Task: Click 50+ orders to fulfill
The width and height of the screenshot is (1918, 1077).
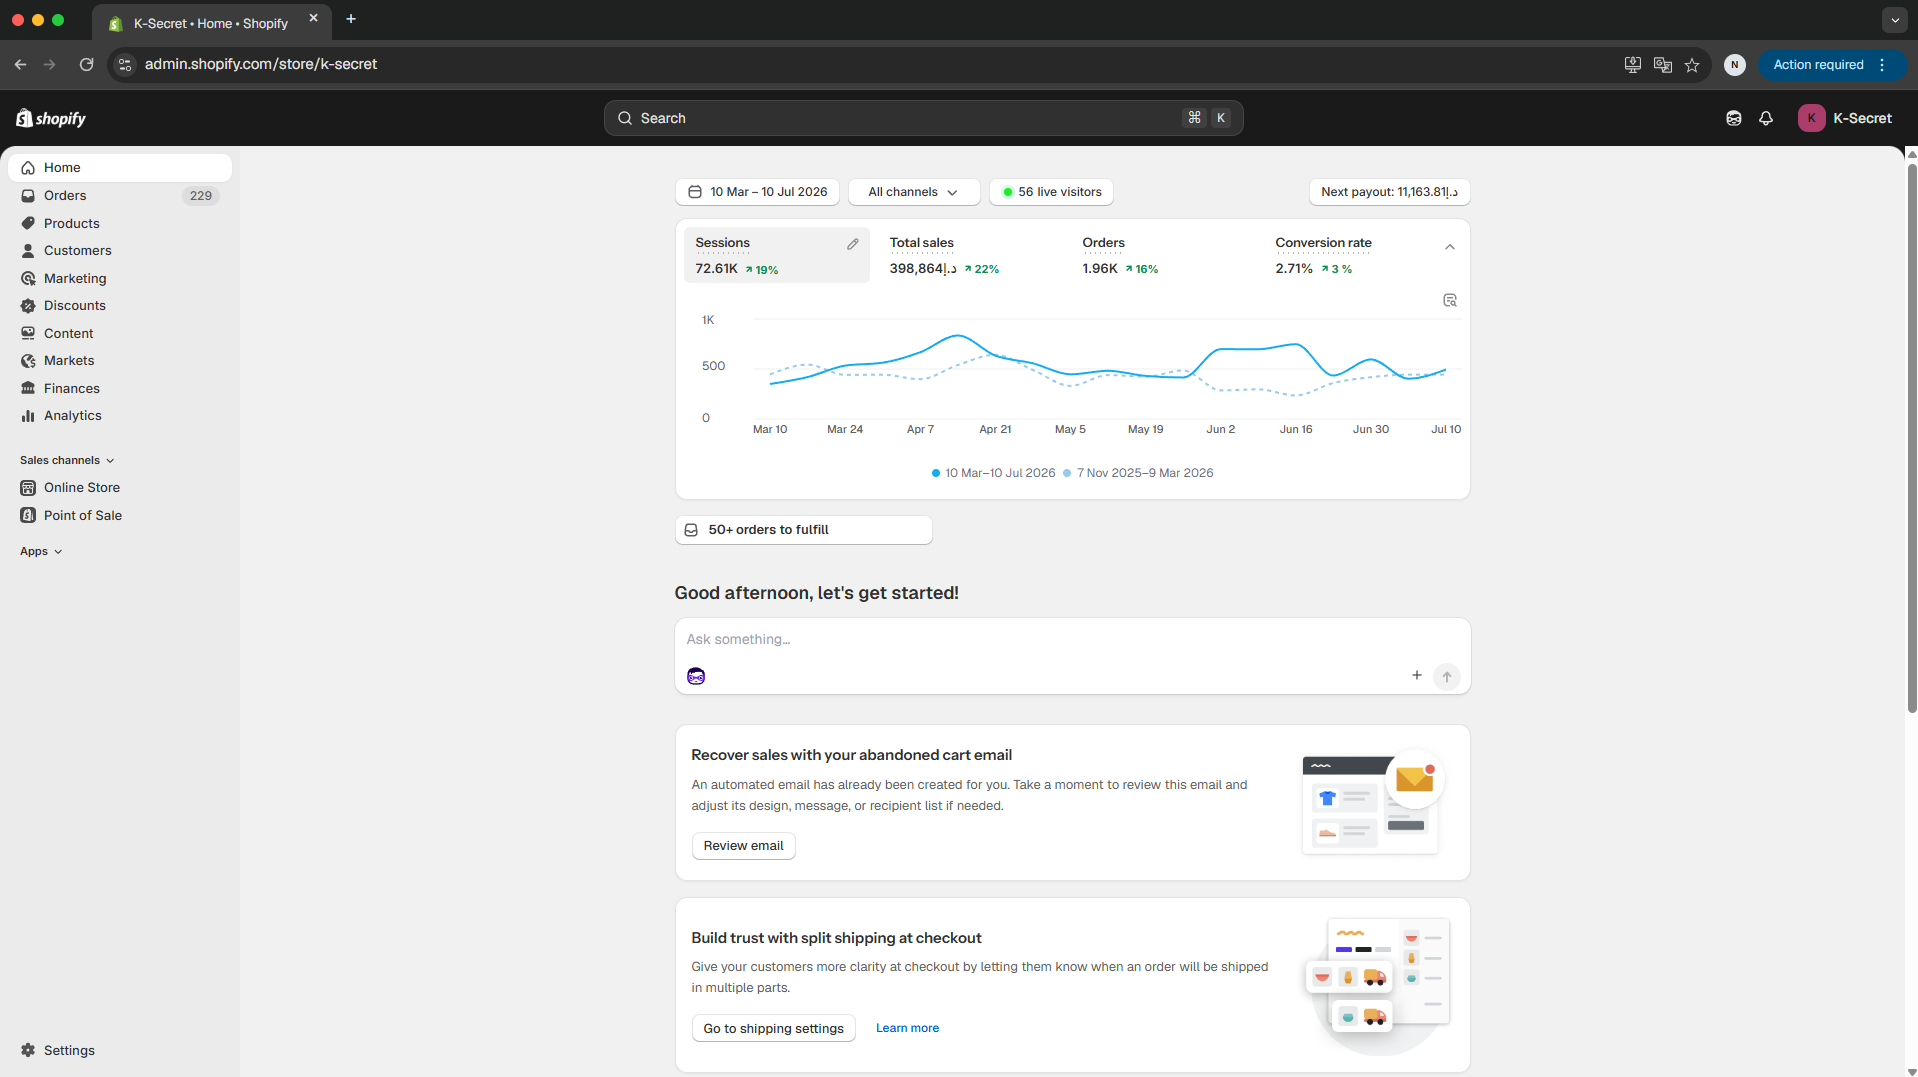Action: click(x=804, y=530)
